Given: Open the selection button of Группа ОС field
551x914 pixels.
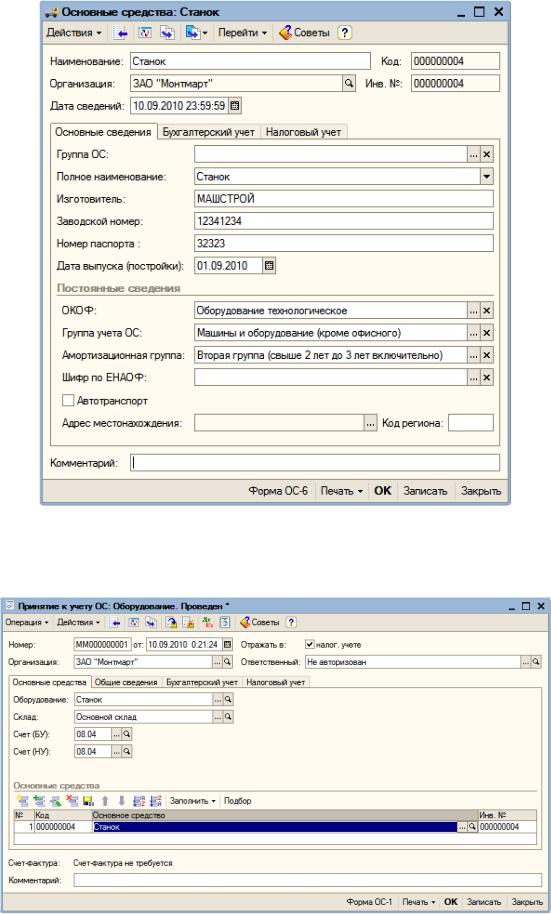Looking at the screenshot, I should click(473, 154).
